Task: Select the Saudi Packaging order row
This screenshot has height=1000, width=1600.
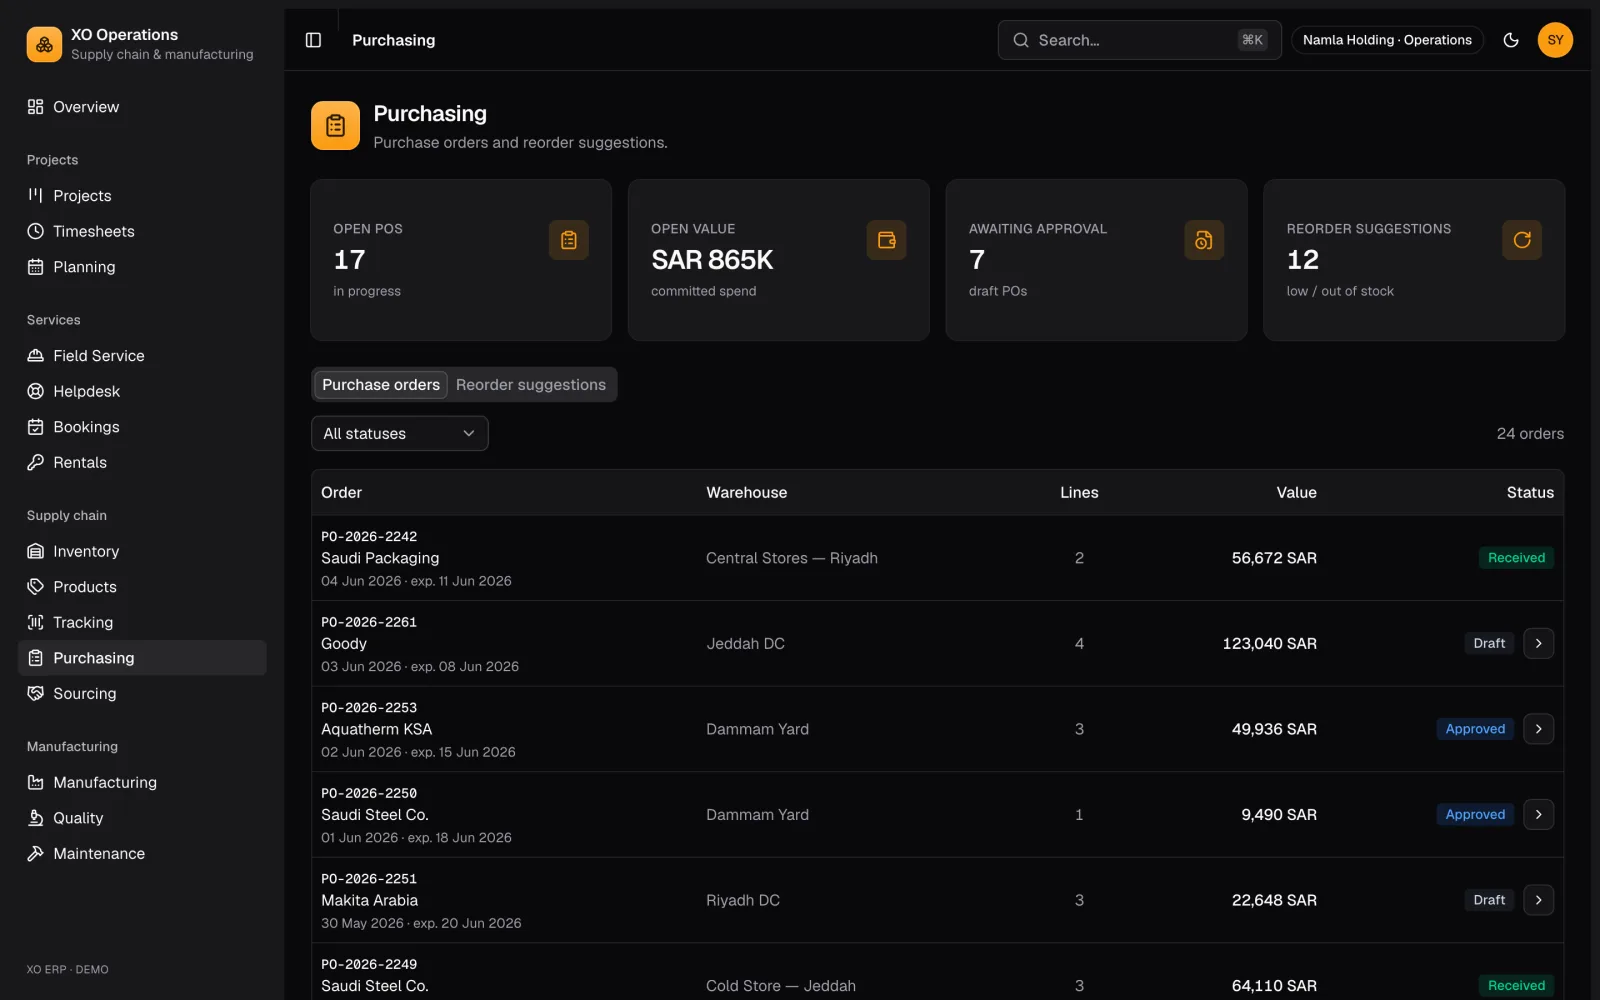Action: click(937, 558)
